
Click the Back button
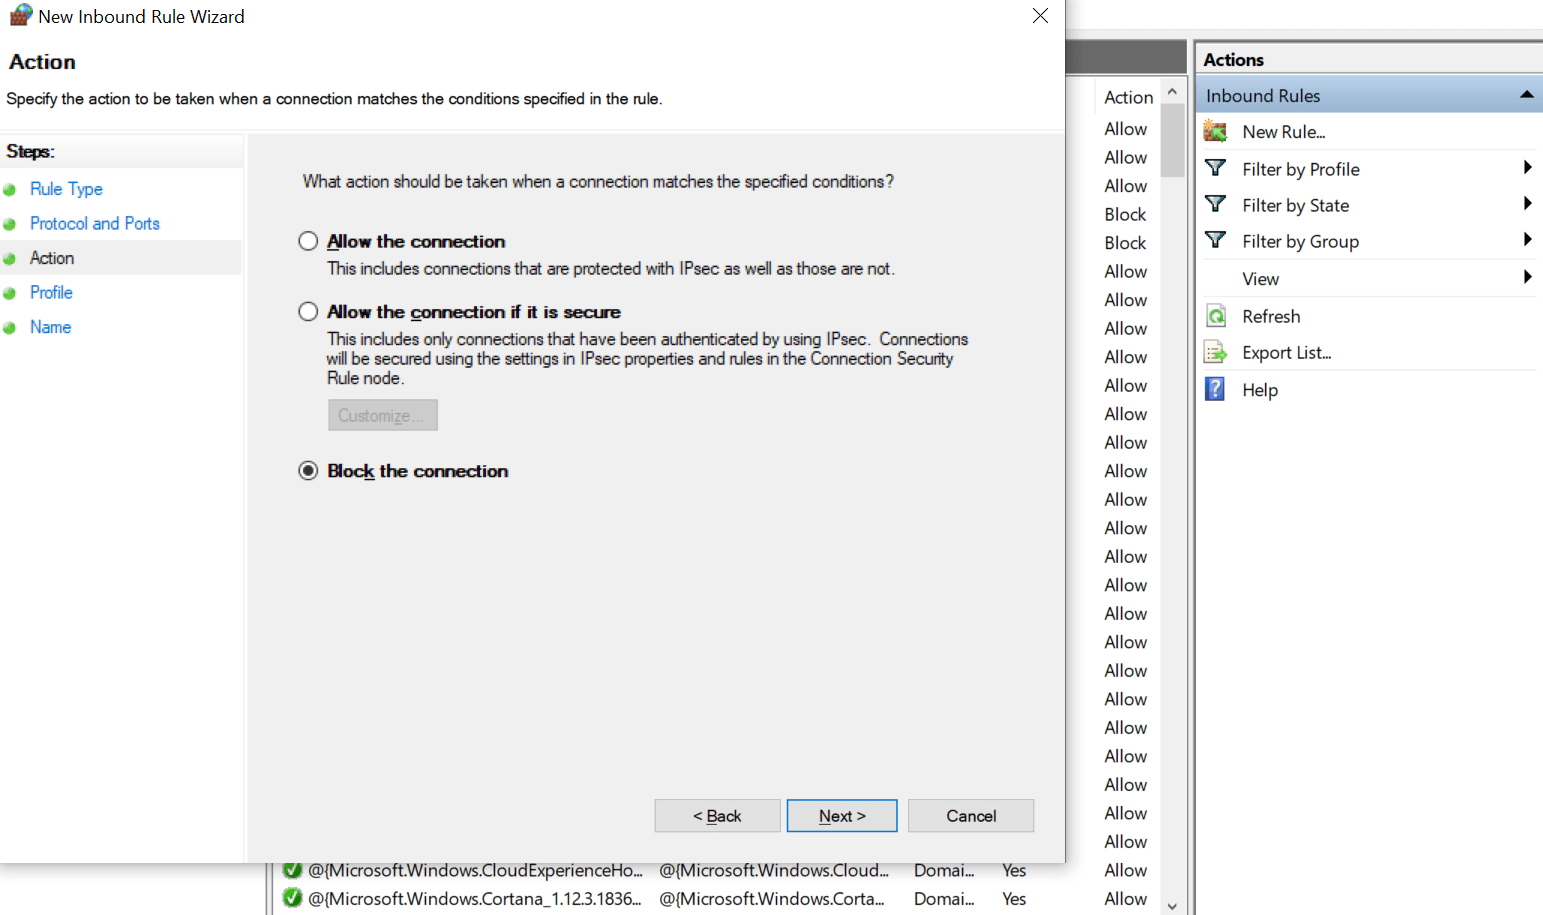717,816
